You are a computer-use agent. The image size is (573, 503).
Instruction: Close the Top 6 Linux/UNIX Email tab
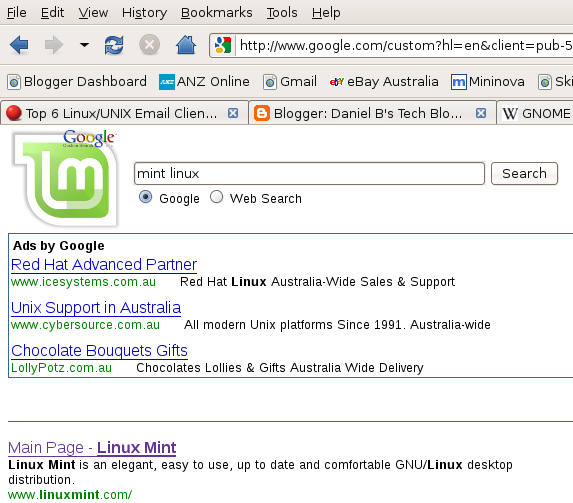pyautogui.click(x=233, y=113)
